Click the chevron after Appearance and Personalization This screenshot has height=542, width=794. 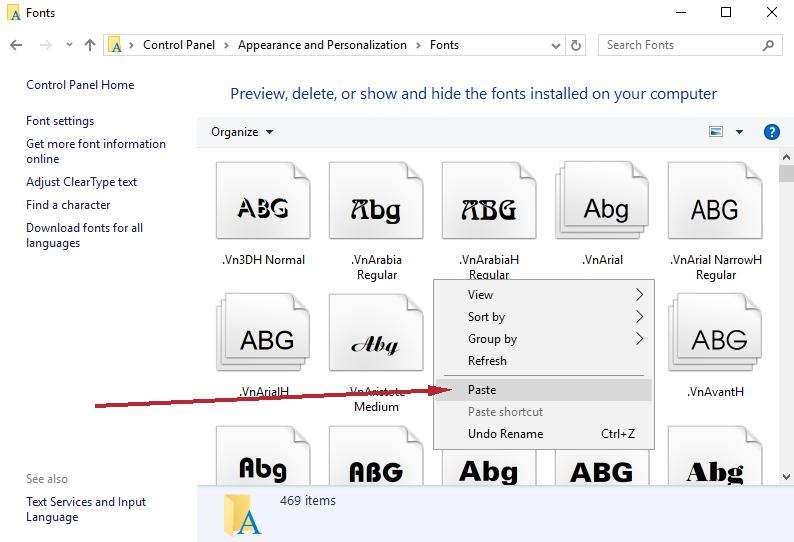pos(418,45)
